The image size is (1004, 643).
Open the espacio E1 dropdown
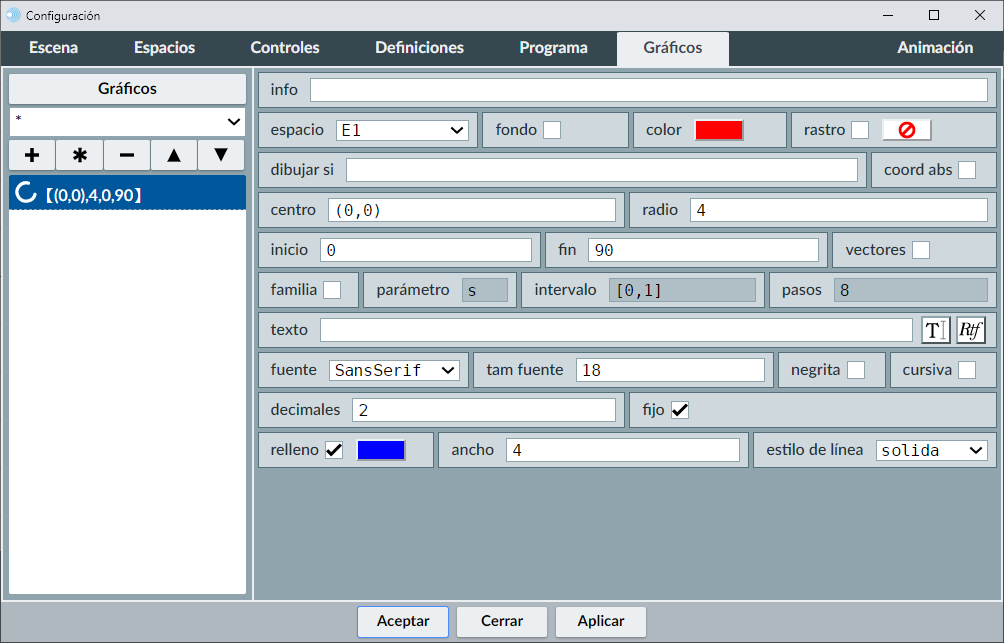point(402,130)
